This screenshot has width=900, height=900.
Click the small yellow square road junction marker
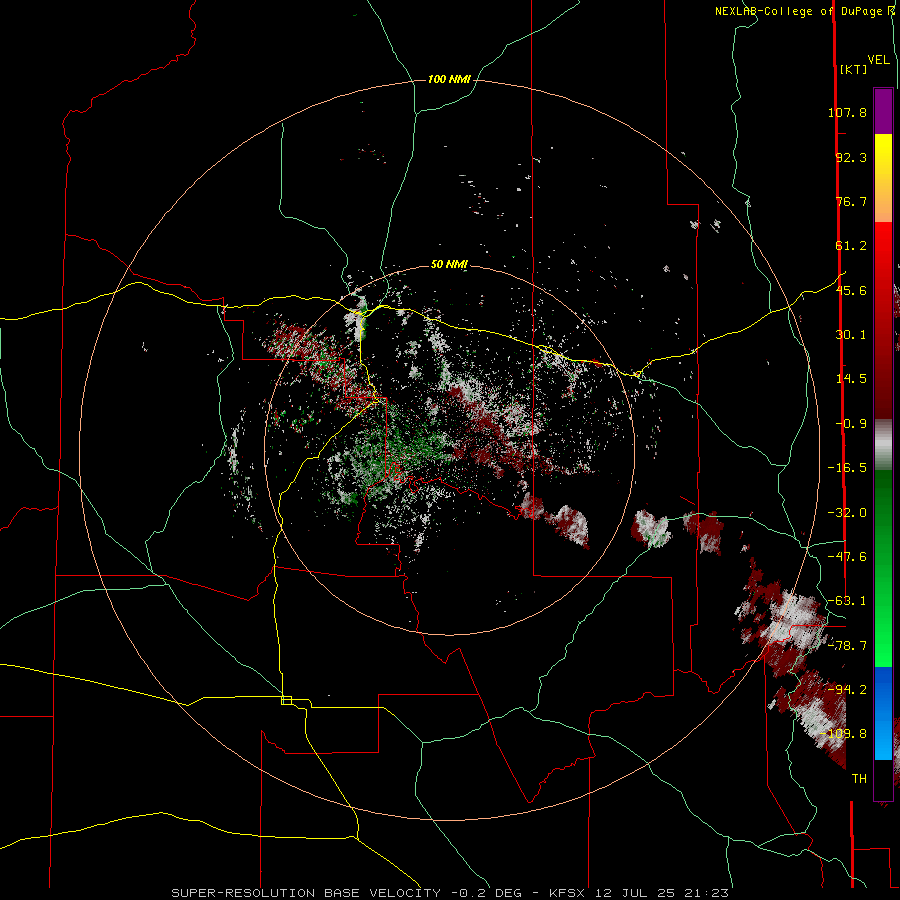(x=286, y=700)
